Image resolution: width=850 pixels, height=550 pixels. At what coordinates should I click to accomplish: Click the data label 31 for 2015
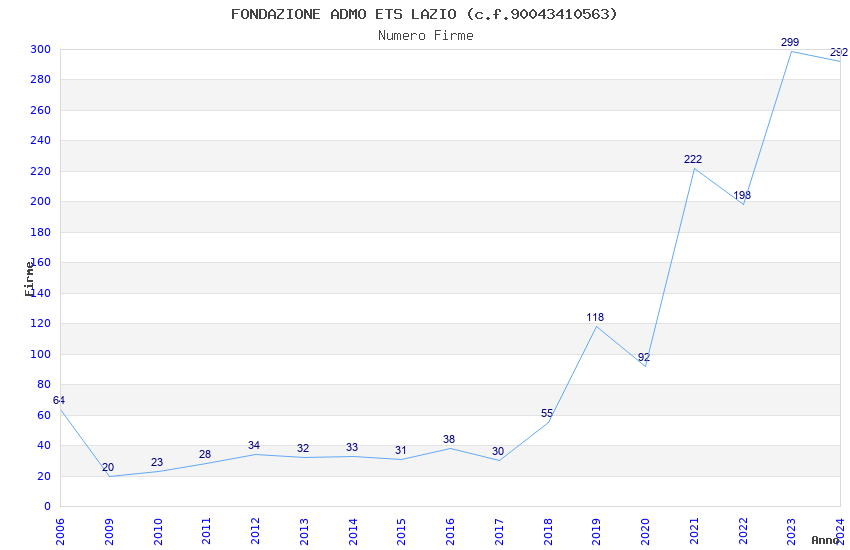400,450
